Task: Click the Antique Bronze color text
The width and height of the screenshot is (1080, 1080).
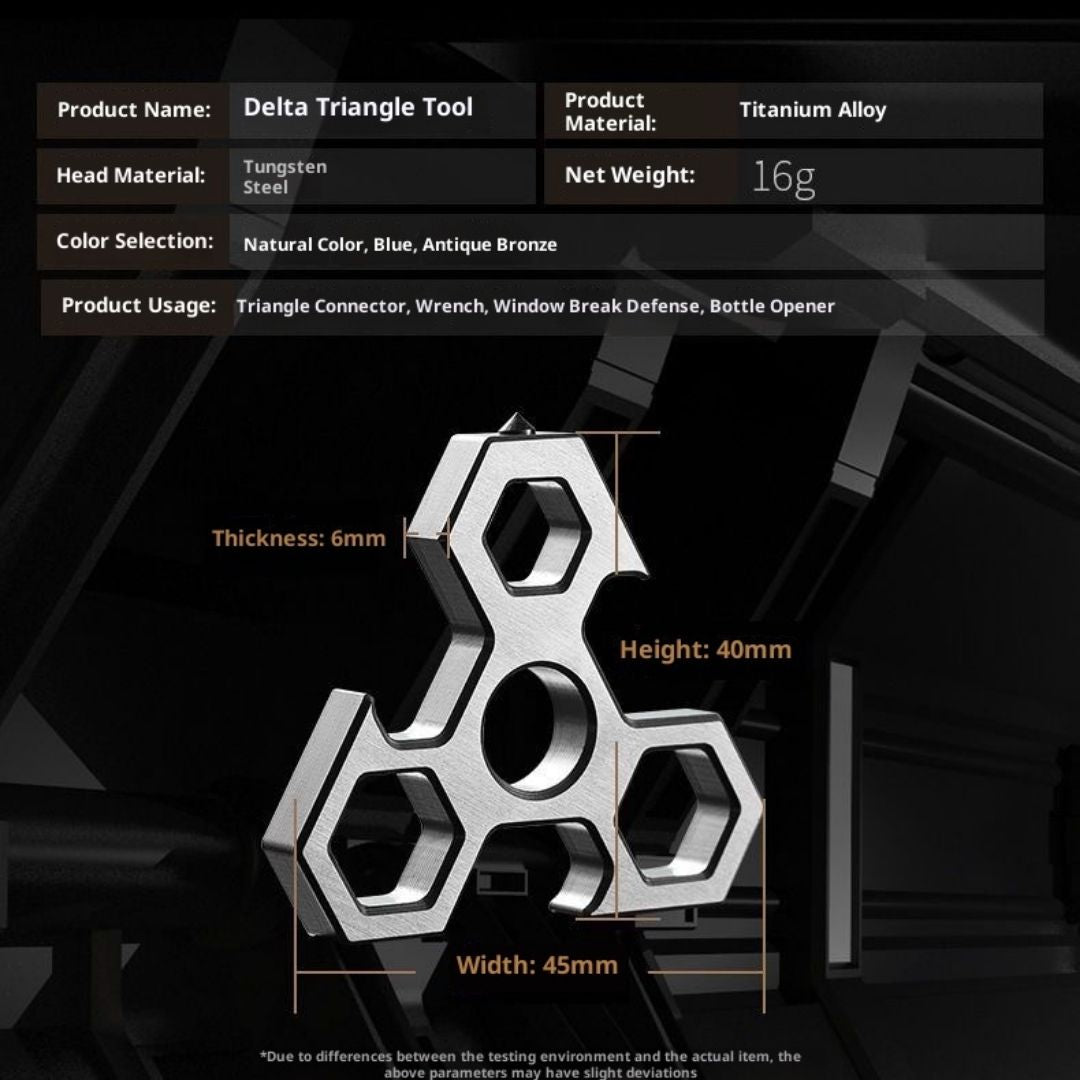Action: coord(489,245)
